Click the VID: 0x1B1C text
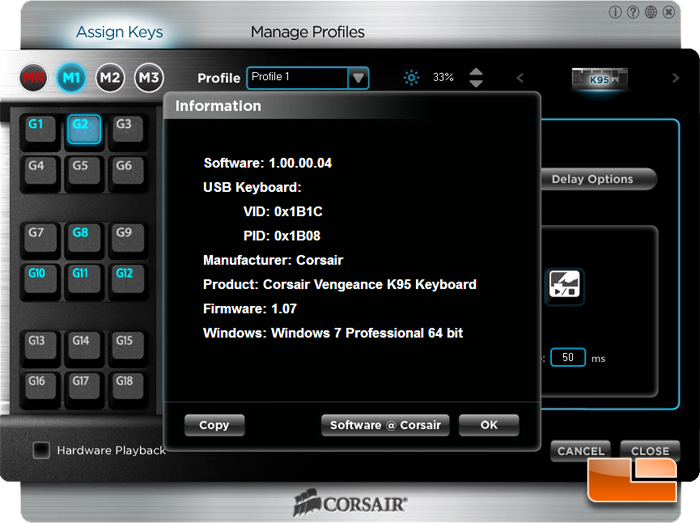Image resolution: width=700 pixels, height=523 pixels. click(x=283, y=212)
